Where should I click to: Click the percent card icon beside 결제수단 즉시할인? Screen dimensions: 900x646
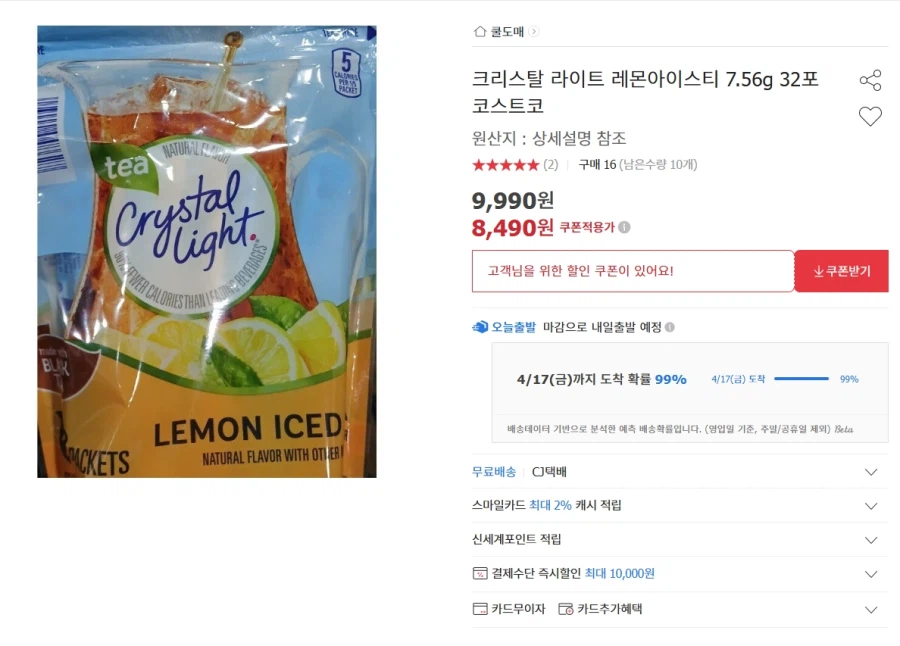[477, 574]
